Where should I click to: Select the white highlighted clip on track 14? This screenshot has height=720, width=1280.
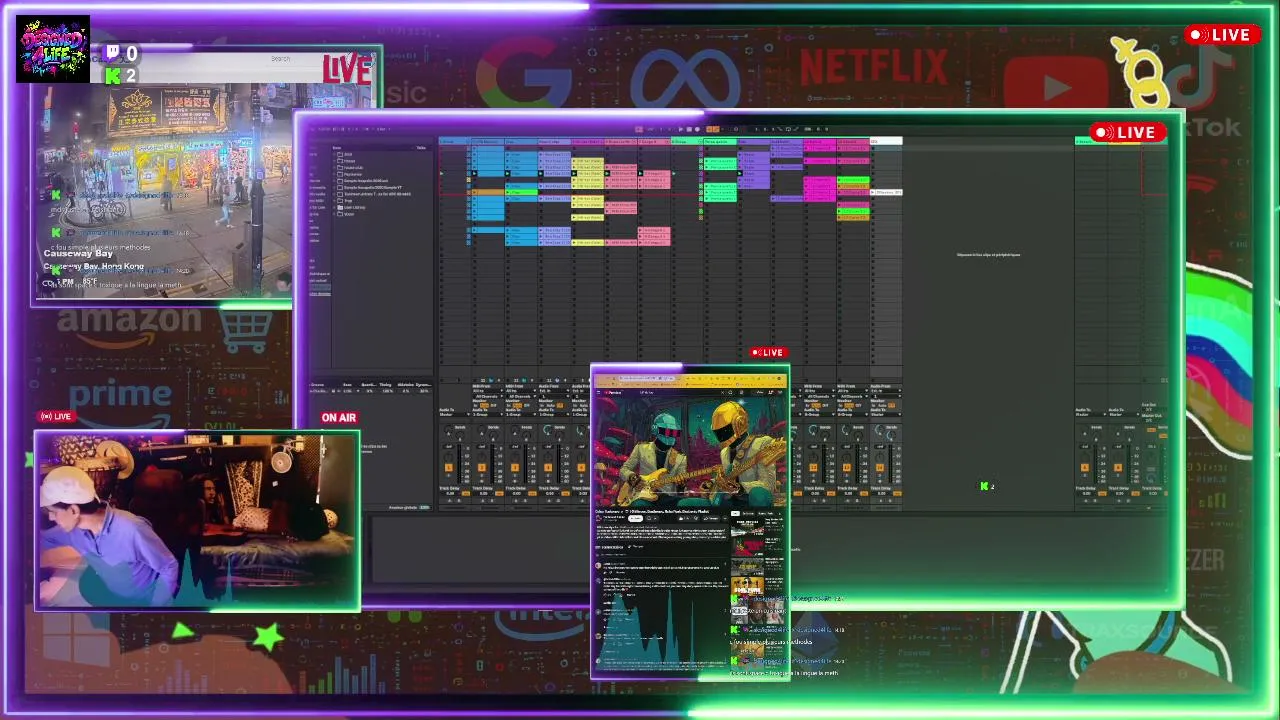(x=887, y=191)
